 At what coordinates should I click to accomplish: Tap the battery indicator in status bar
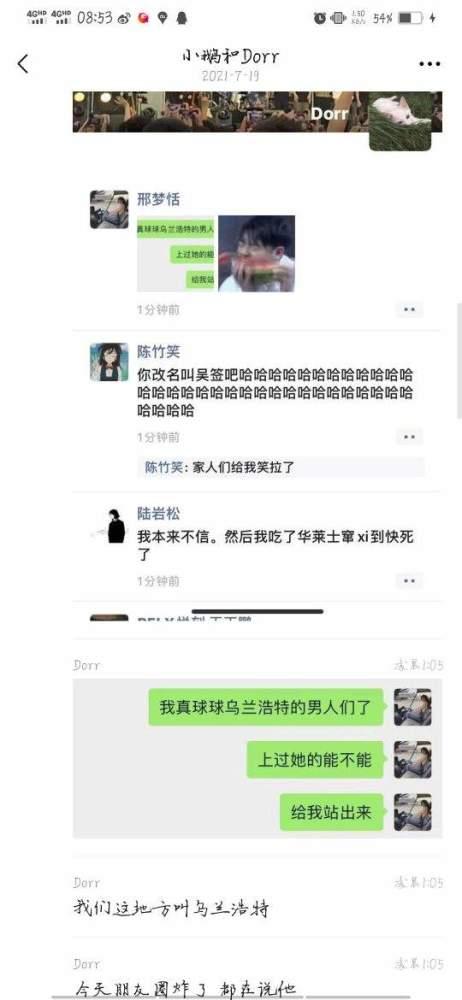pyautogui.click(x=410, y=18)
